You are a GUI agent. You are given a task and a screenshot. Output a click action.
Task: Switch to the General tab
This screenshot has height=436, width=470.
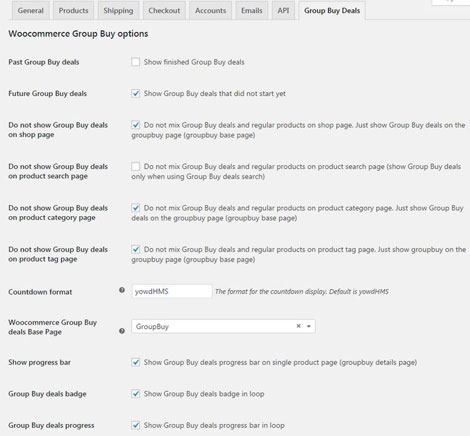coord(31,11)
